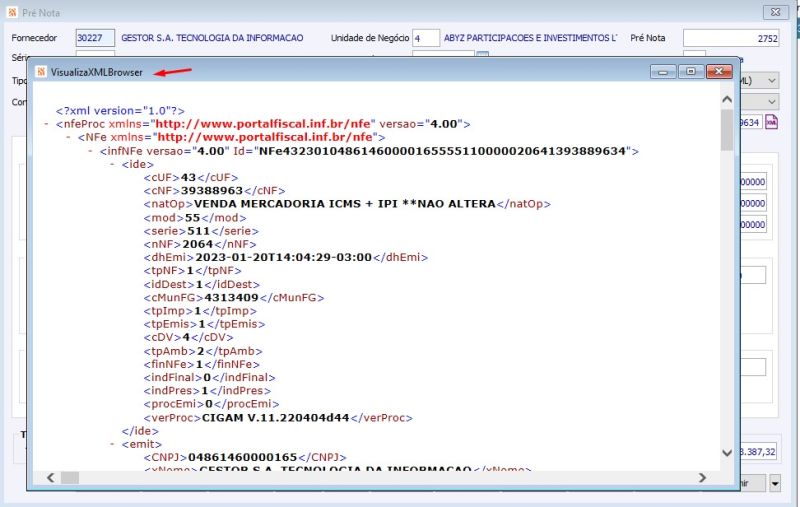
Task: Click cMunFG value 4313409
Action: pos(231,298)
